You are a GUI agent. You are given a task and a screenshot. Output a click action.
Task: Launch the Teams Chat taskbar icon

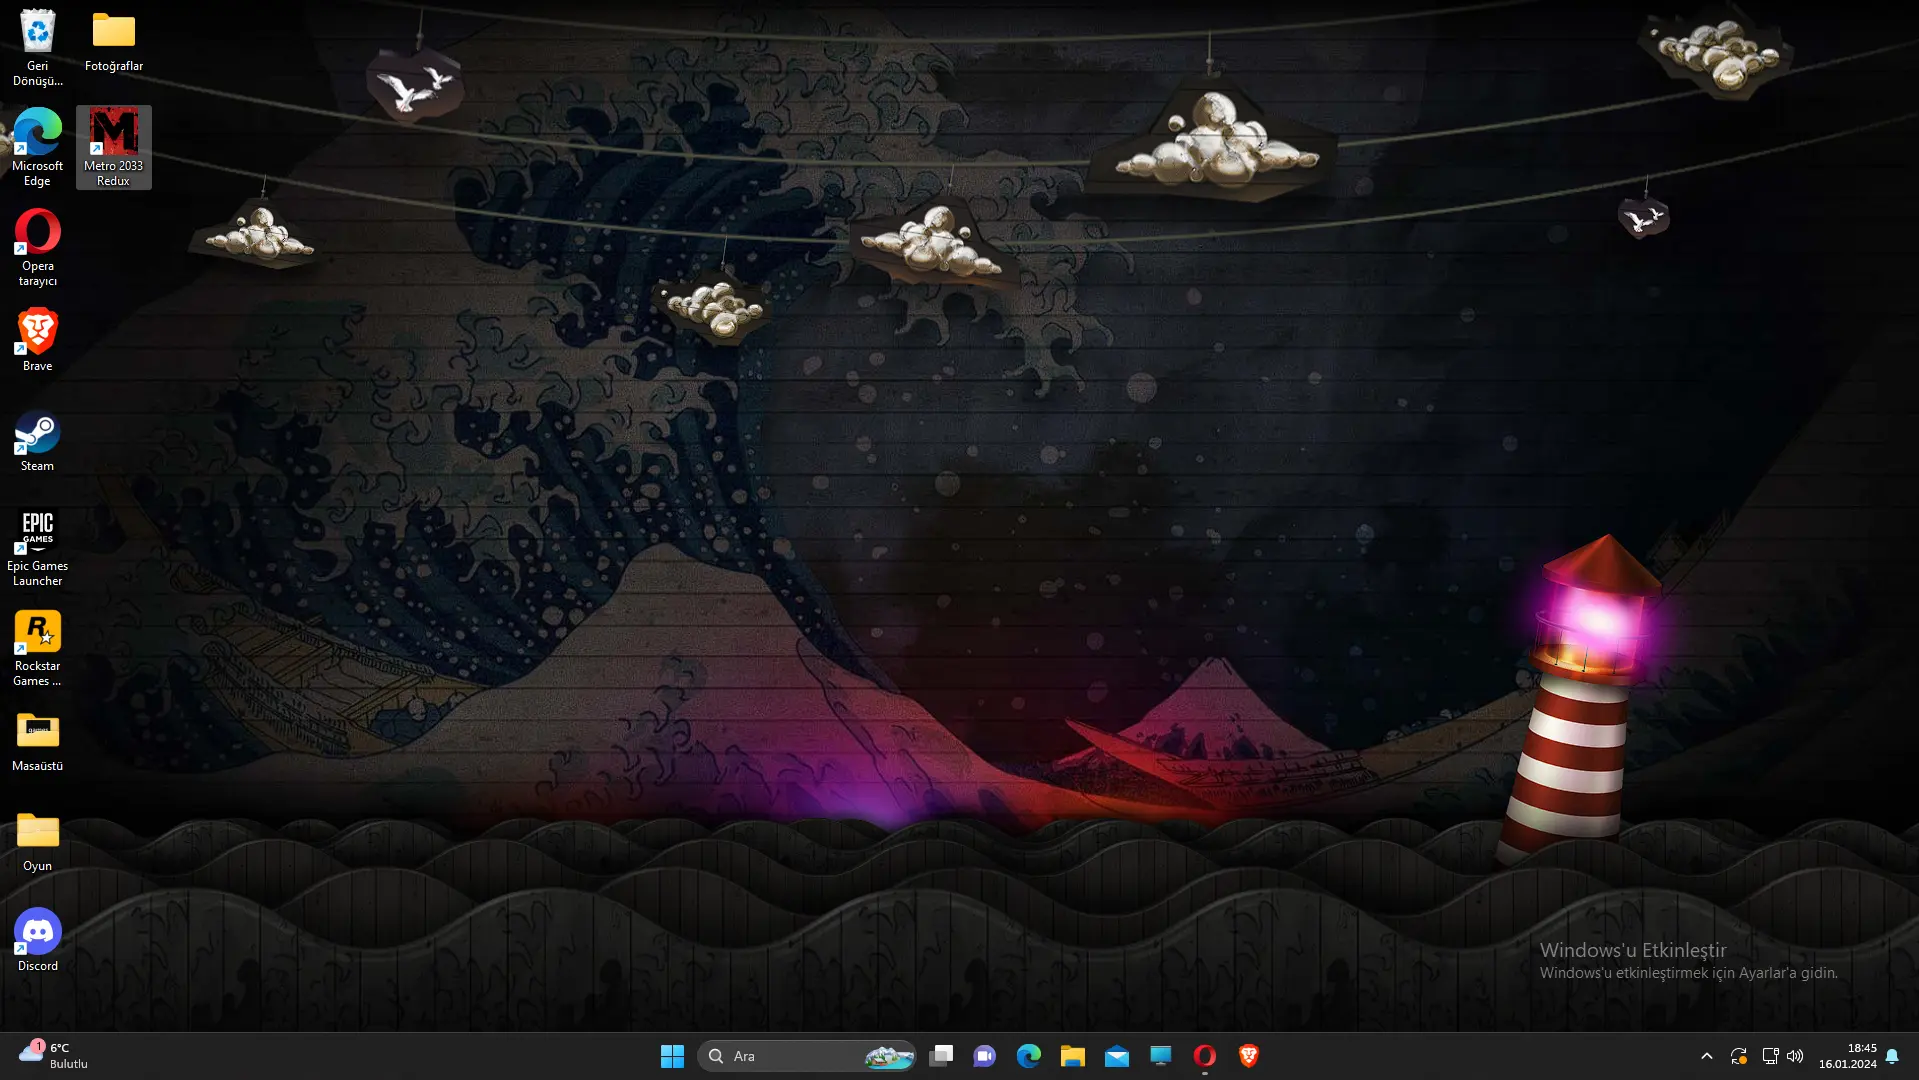click(x=985, y=1056)
